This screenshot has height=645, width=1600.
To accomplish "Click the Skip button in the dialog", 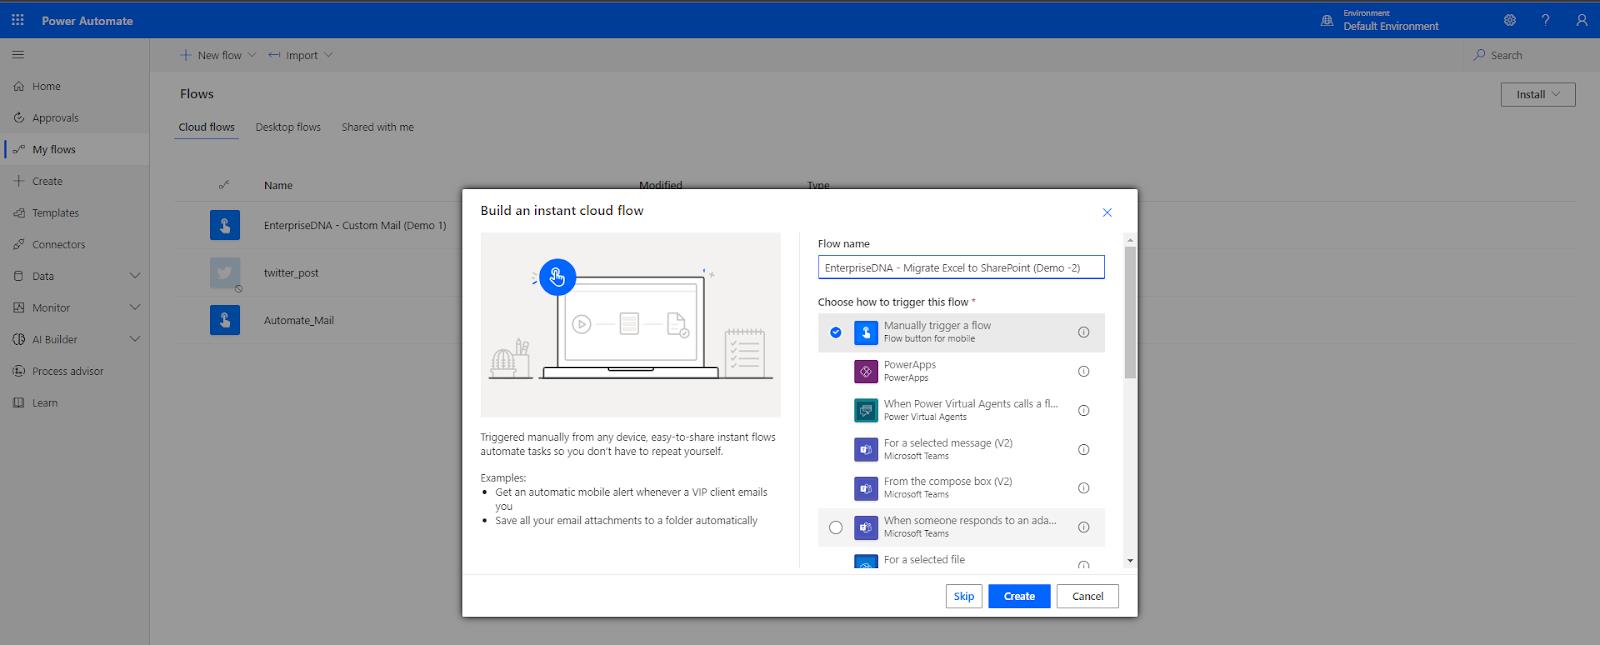I will tap(964, 596).
